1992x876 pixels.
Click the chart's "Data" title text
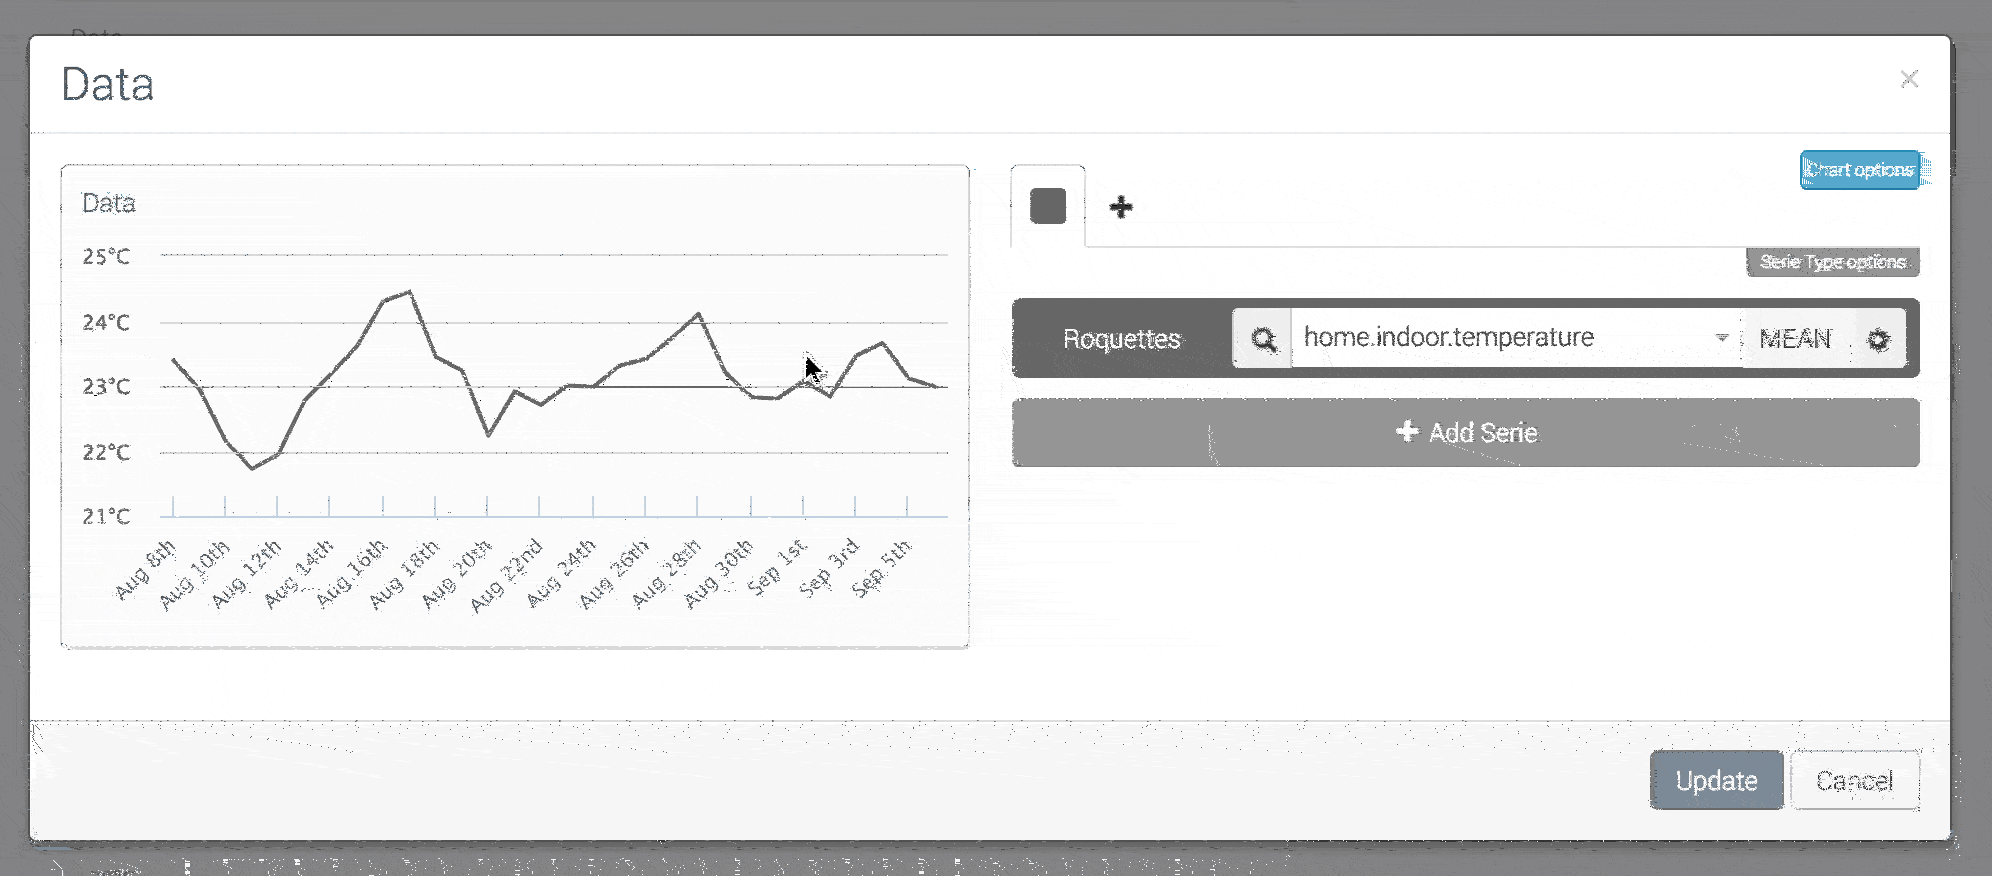(108, 203)
